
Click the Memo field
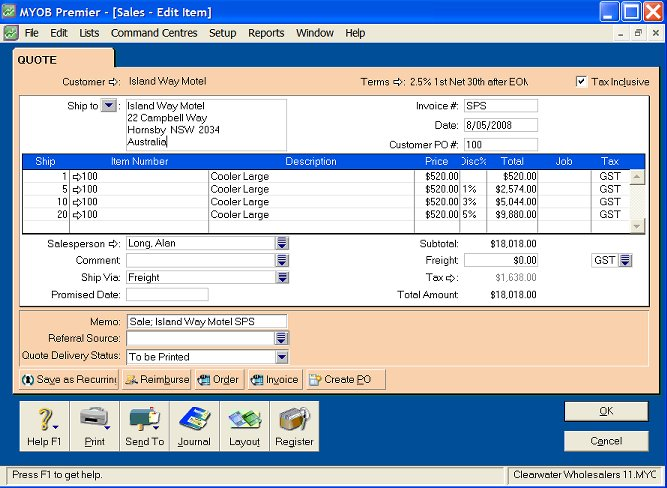pyautogui.click(x=207, y=321)
